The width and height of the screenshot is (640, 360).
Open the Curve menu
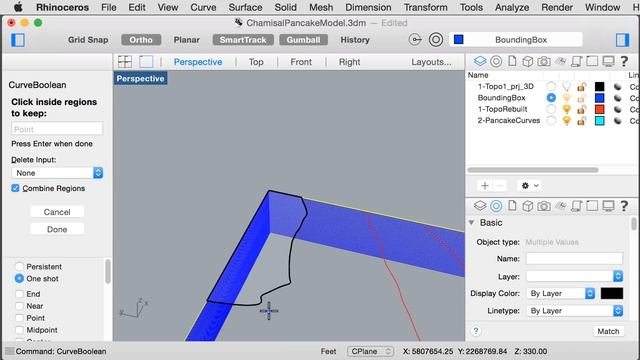pos(203,7)
